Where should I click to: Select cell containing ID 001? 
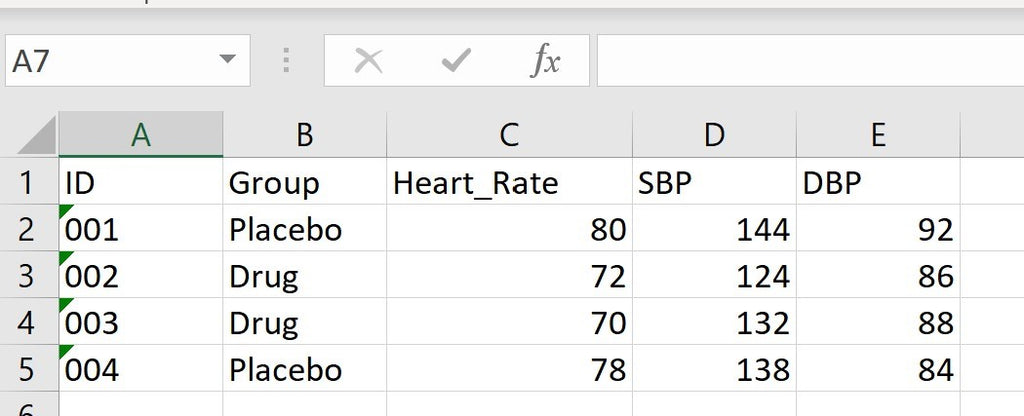pyautogui.click(x=141, y=230)
